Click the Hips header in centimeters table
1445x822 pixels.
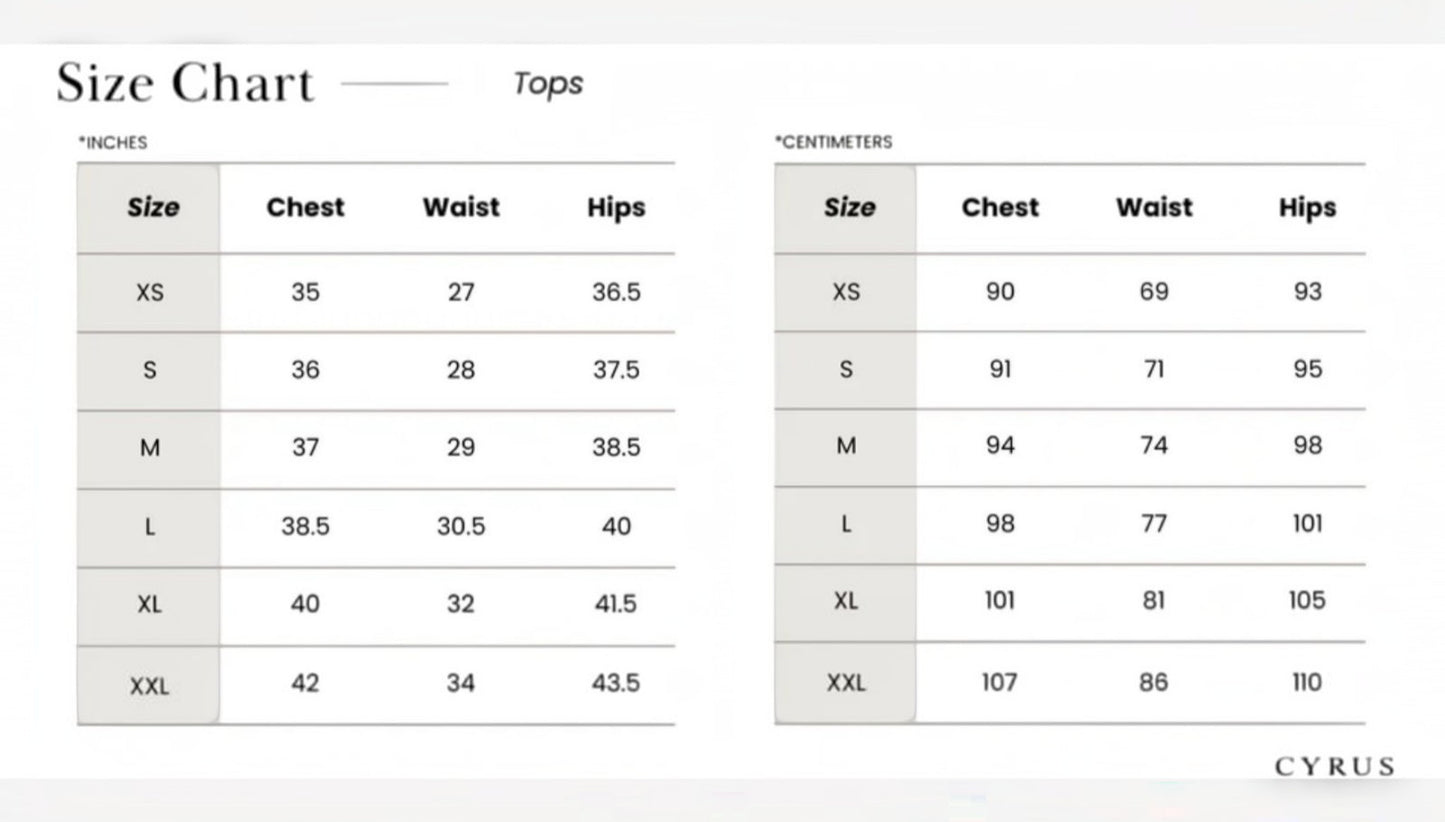pyautogui.click(x=1307, y=208)
